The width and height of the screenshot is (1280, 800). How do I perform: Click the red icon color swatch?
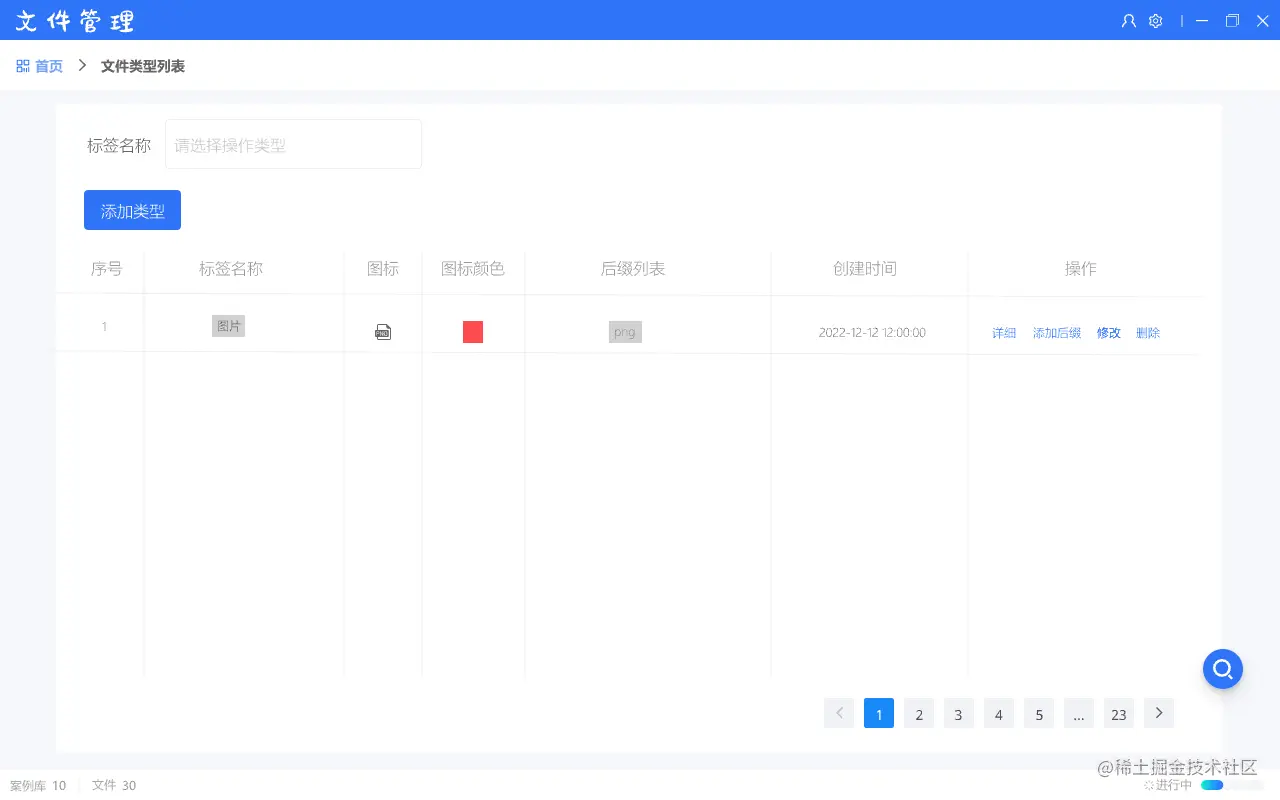click(473, 332)
